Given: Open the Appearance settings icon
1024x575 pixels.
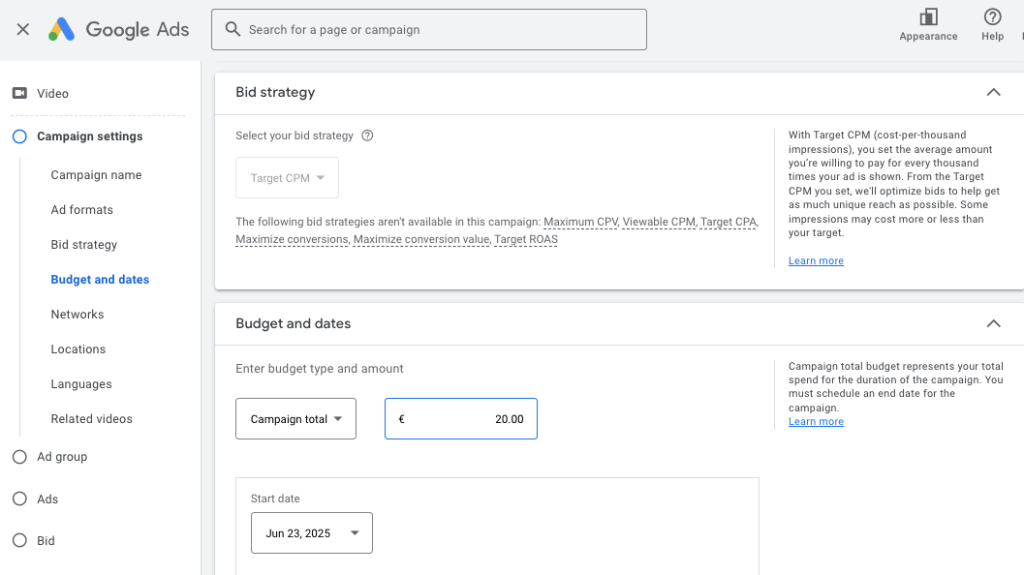Looking at the screenshot, I should point(928,18).
